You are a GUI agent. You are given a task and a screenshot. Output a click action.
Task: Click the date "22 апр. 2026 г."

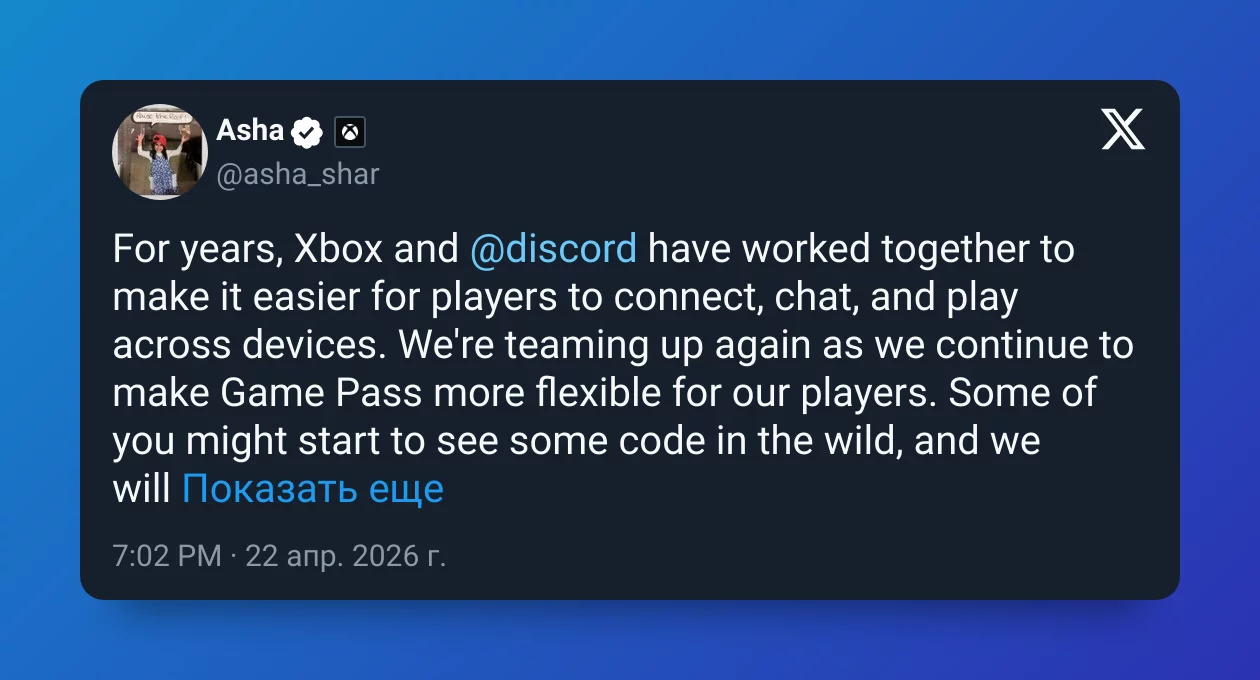point(346,556)
